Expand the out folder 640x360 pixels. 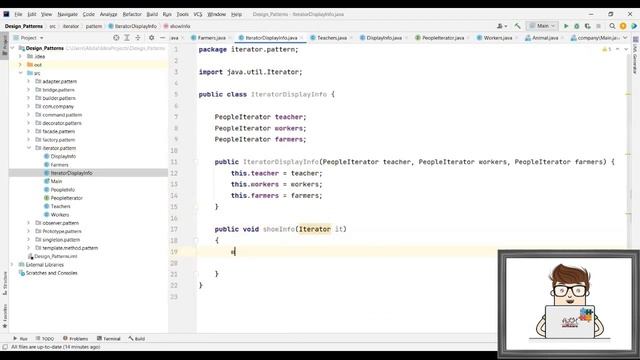click(20, 65)
